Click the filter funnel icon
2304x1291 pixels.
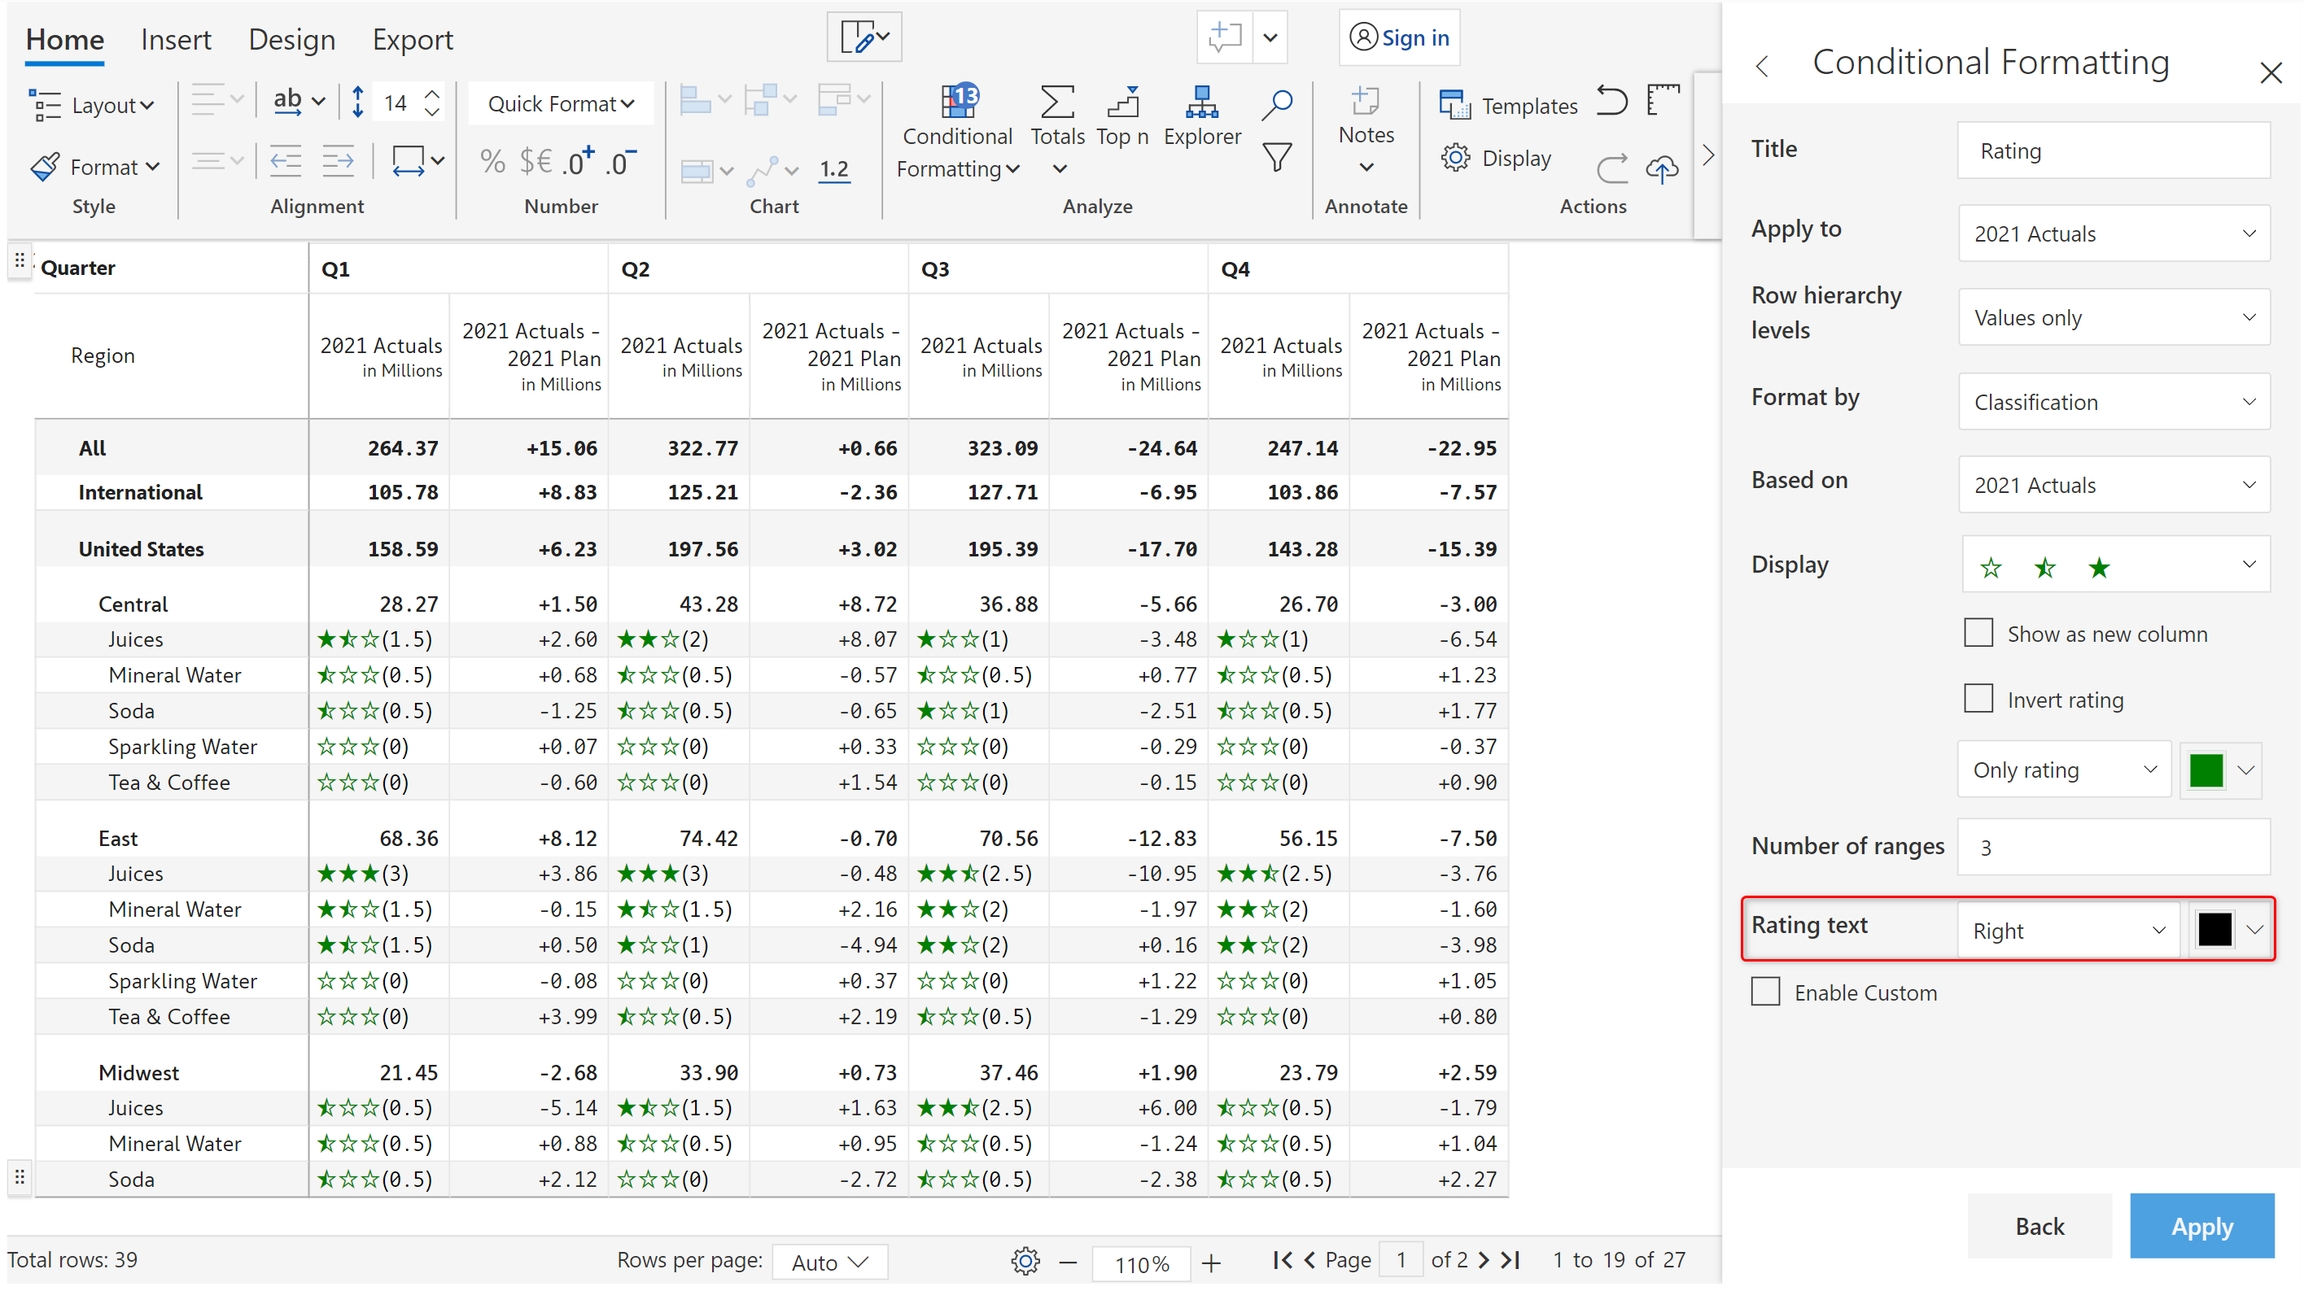pos(1276,157)
